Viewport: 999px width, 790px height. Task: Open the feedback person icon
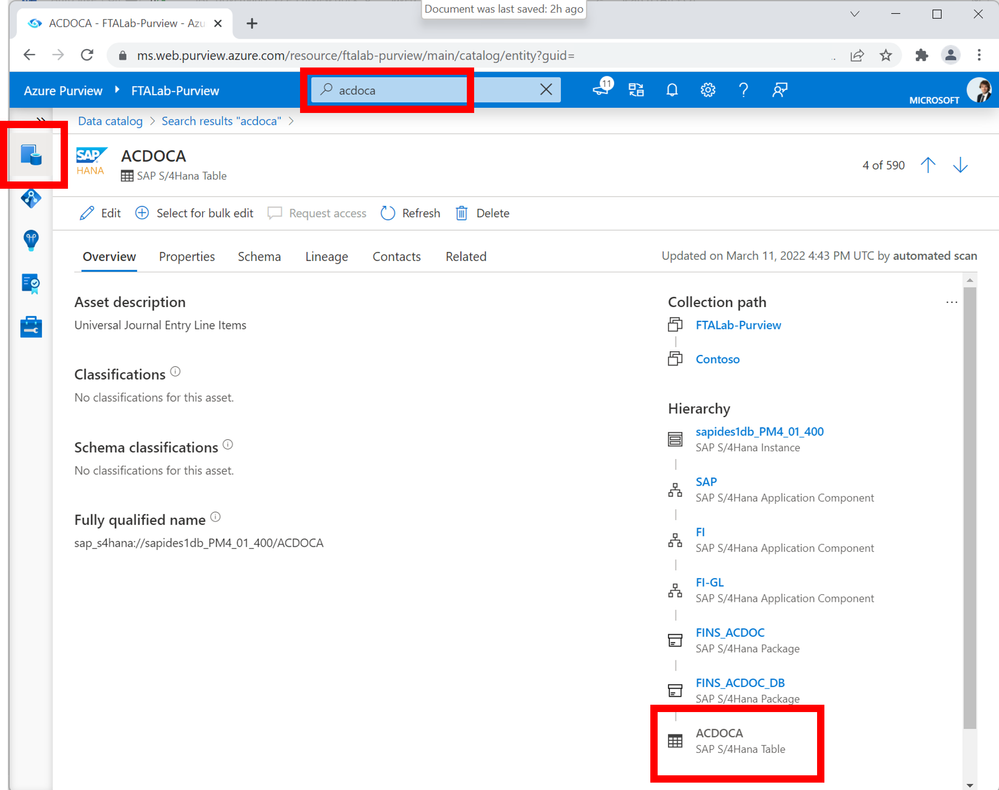pos(780,90)
